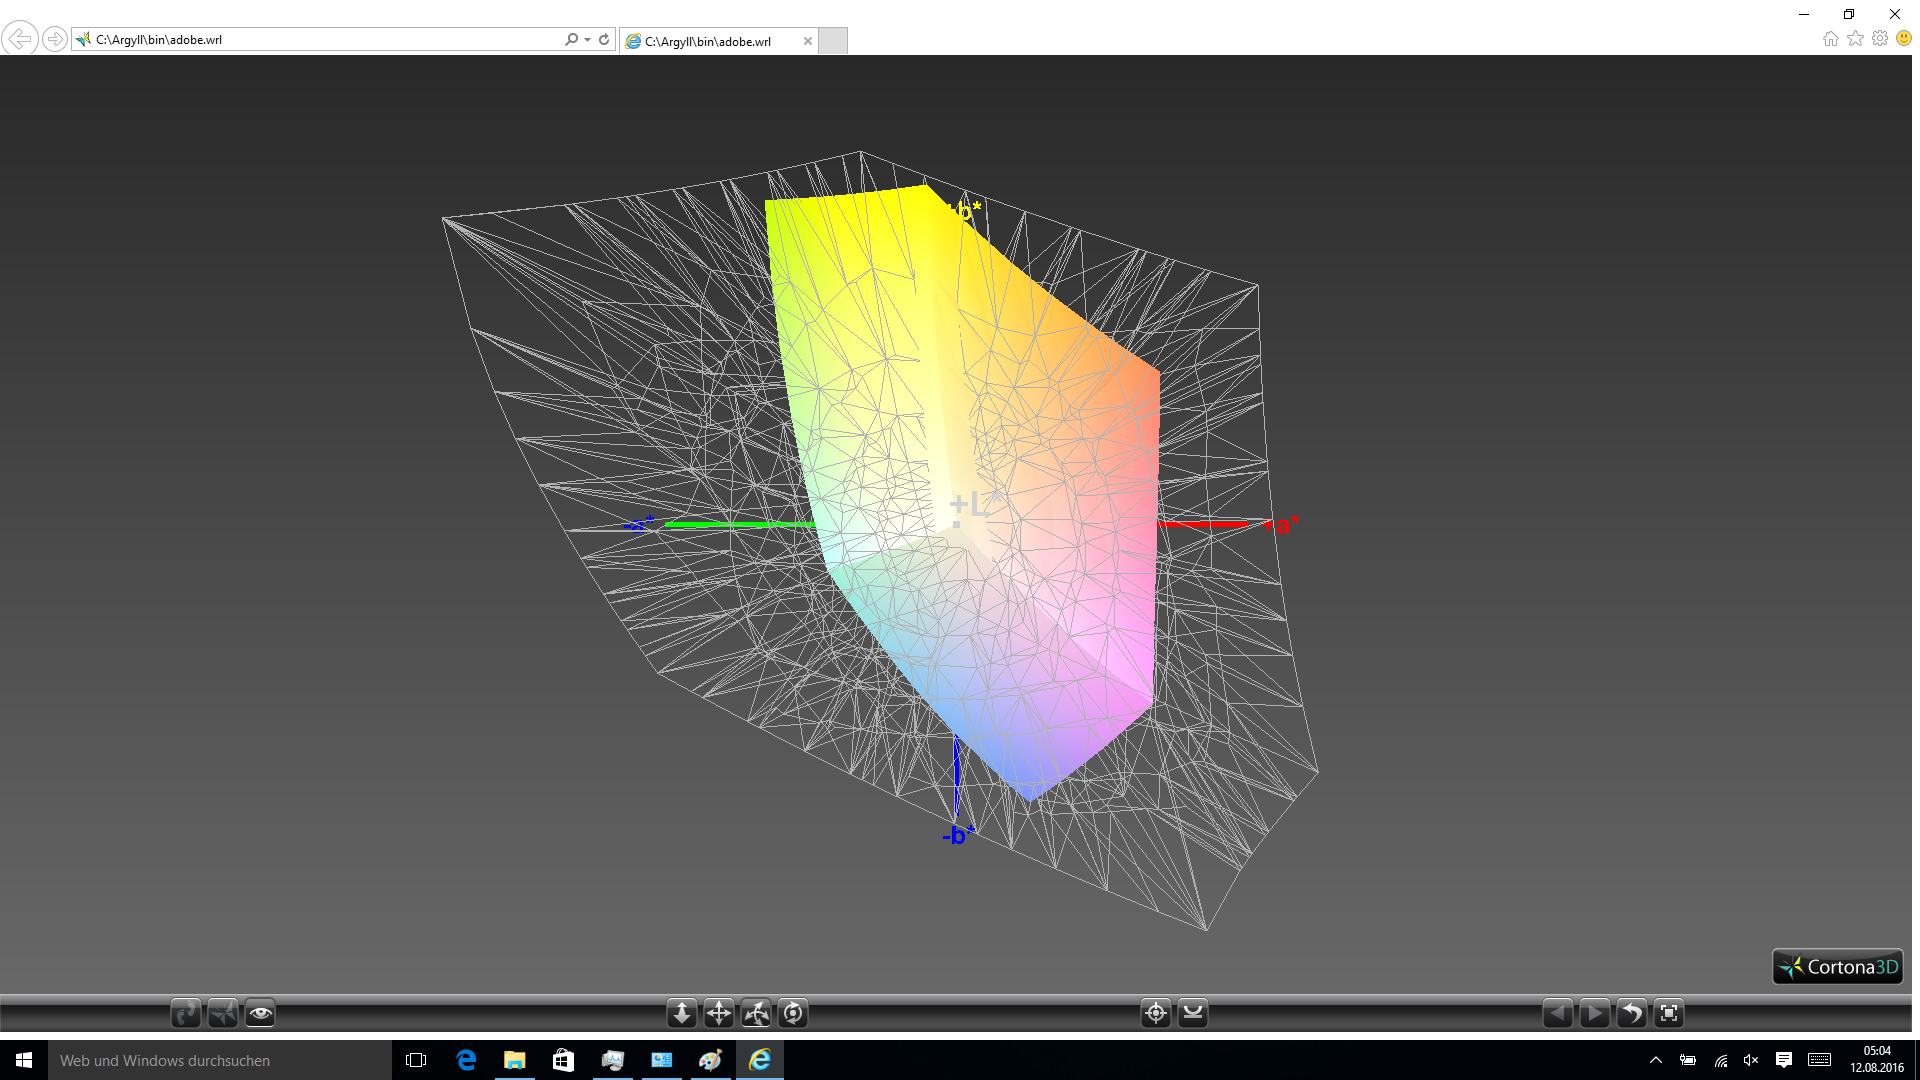Choose the Plan vertical-arrow movement tool

(x=681, y=1013)
